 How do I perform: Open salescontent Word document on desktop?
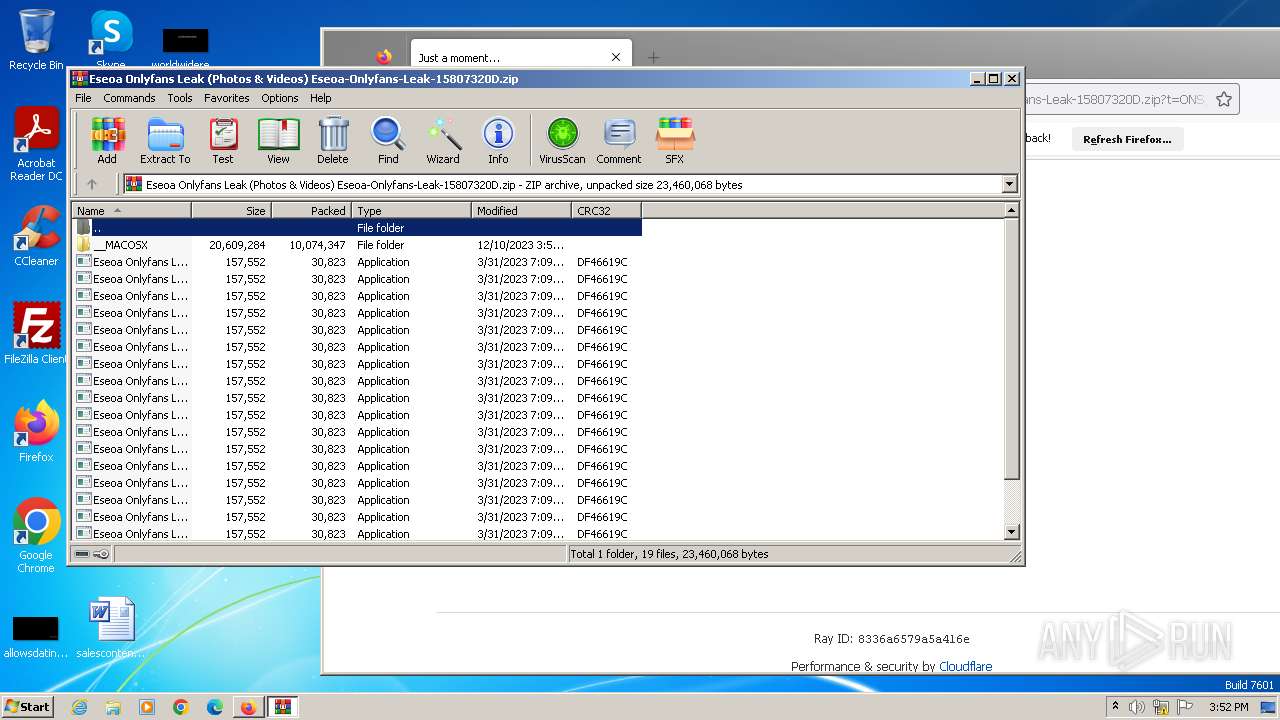click(x=110, y=628)
